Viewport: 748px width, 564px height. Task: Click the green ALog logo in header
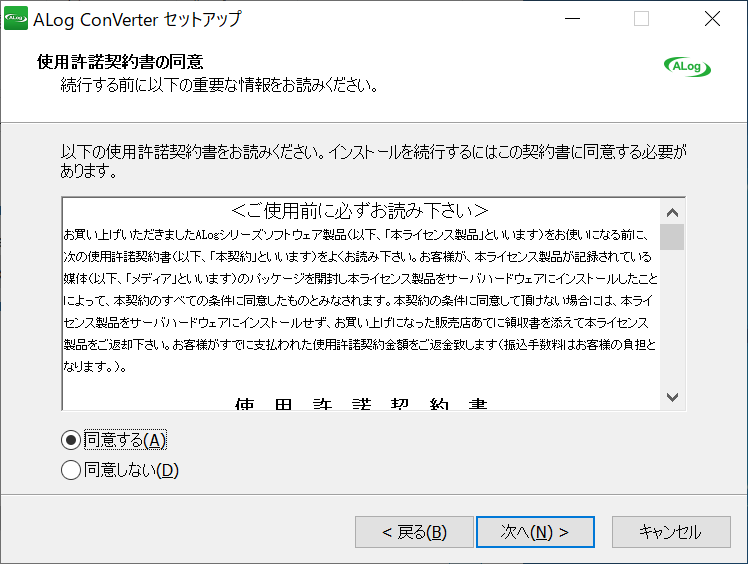[687, 67]
